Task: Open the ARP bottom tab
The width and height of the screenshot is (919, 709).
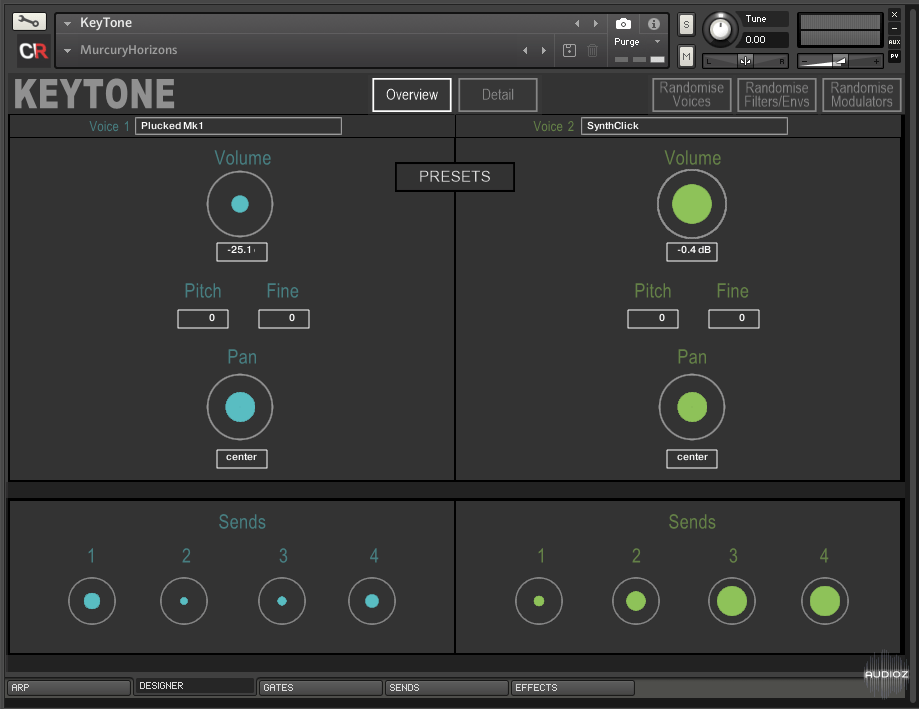Action: pos(69,687)
